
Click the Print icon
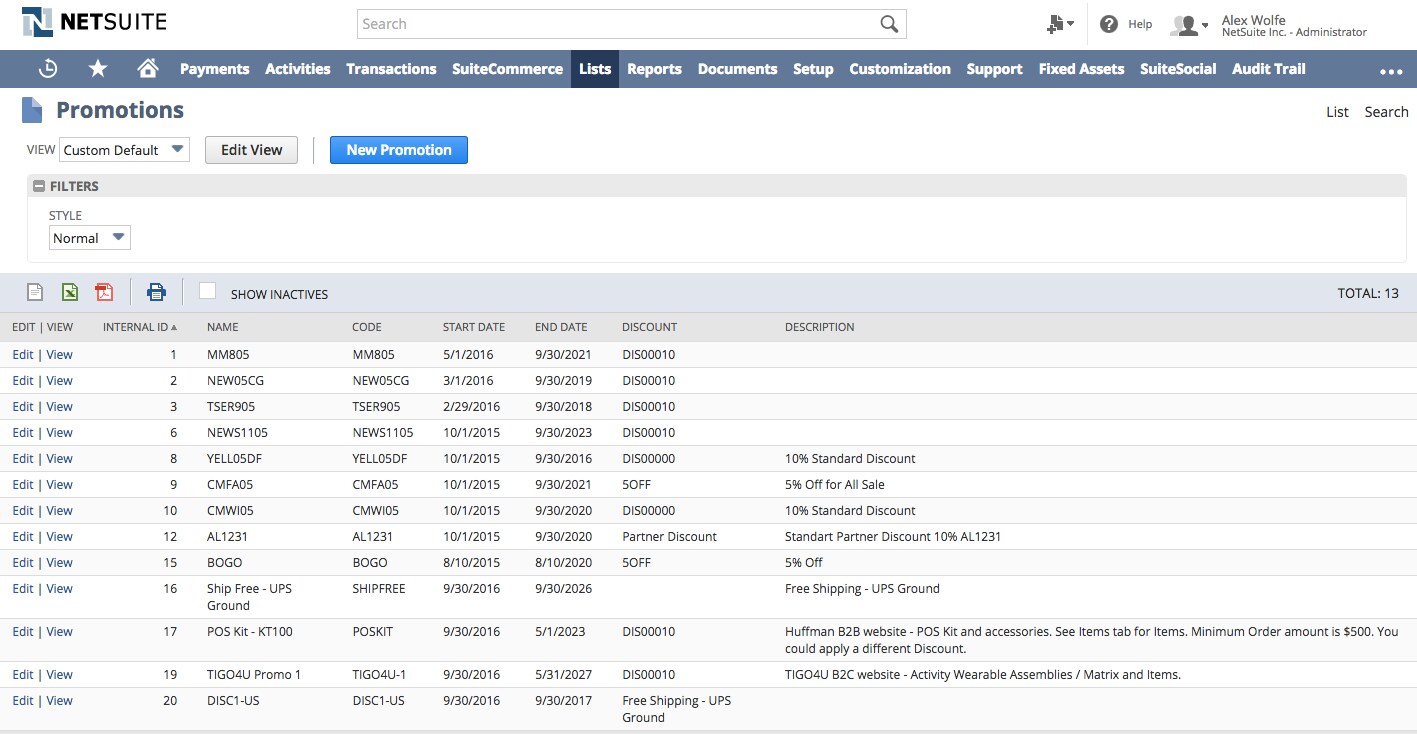click(x=156, y=292)
